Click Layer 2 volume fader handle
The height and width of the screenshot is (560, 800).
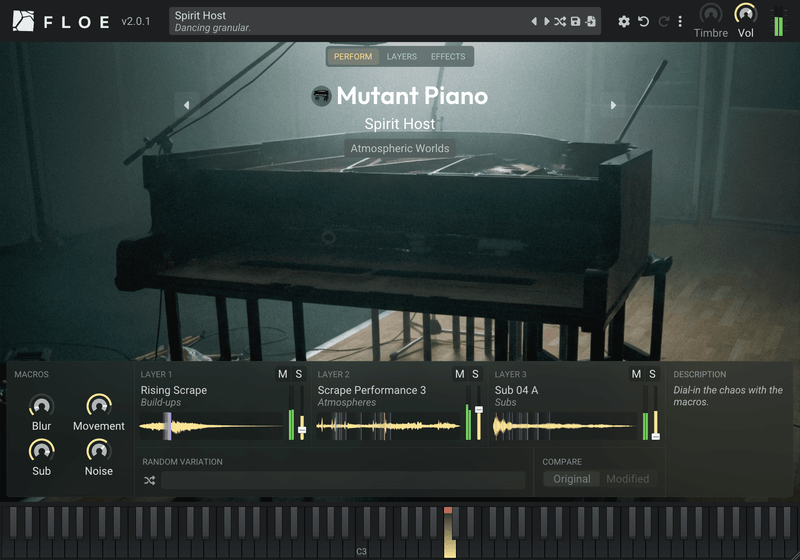click(x=479, y=410)
